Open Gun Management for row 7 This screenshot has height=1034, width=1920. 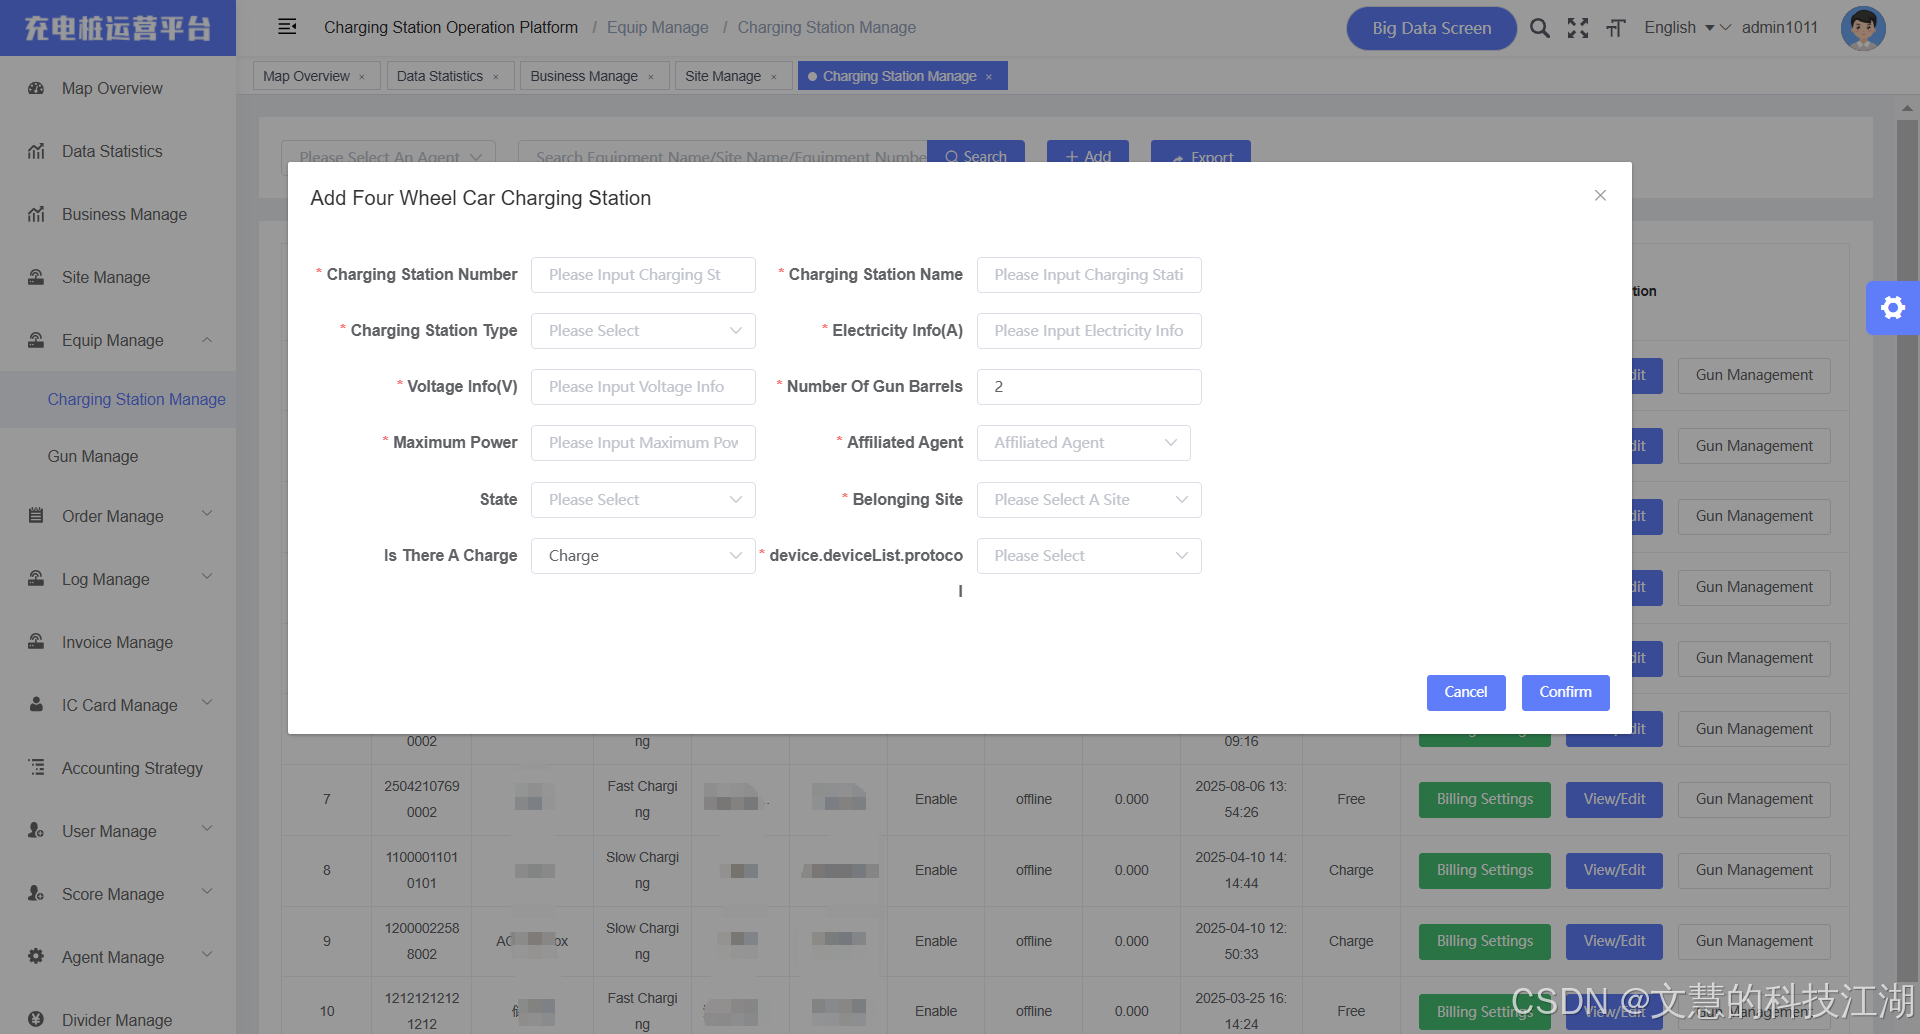click(x=1754, y=800)
